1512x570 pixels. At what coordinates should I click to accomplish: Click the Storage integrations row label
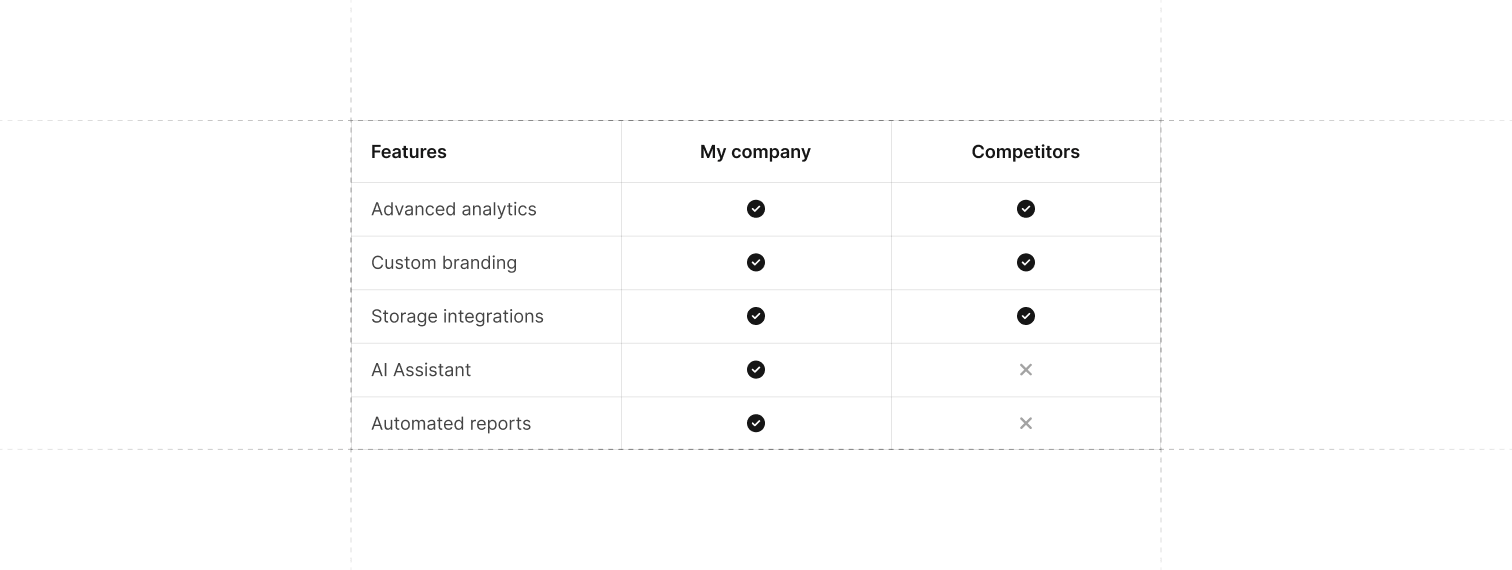click(457, 317)
